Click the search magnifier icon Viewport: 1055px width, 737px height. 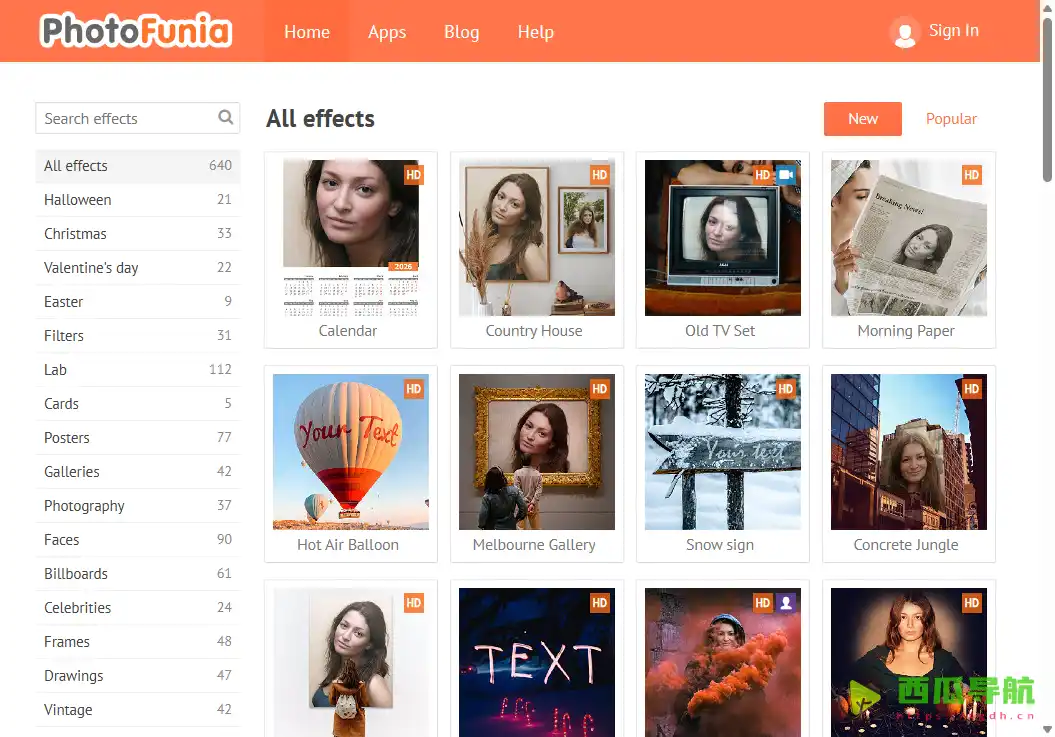click(x=226, y=118)
